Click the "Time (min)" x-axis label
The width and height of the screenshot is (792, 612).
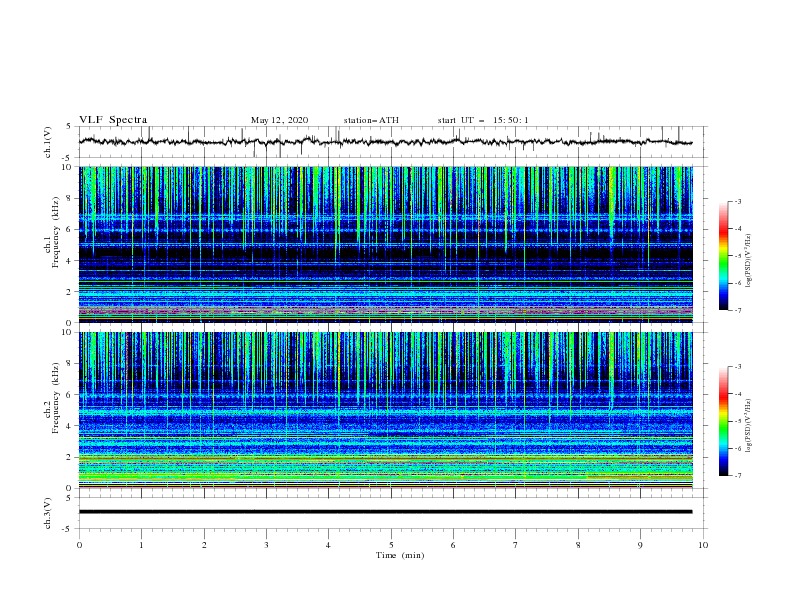click(400, 555)
